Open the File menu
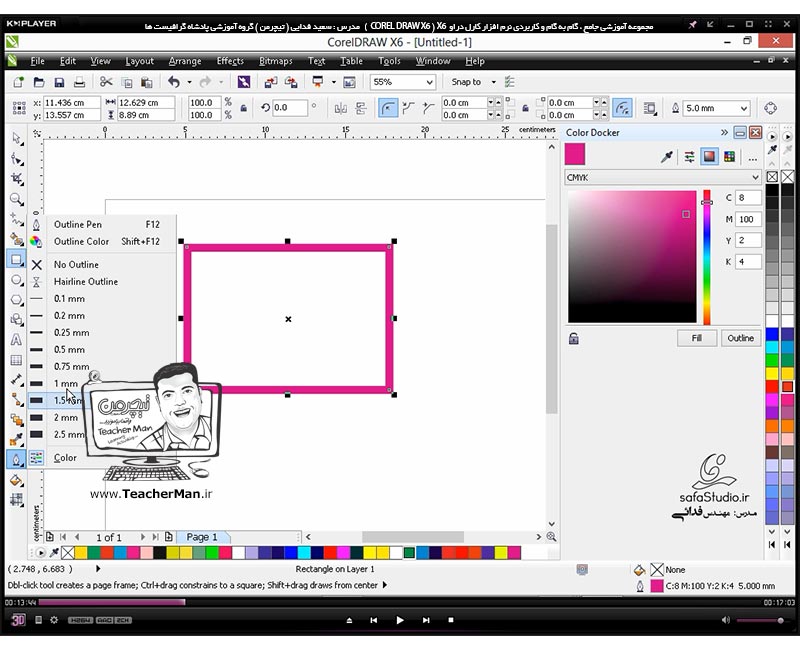The height and width of the screenshot is (650, 800). (x=37, y=61)
